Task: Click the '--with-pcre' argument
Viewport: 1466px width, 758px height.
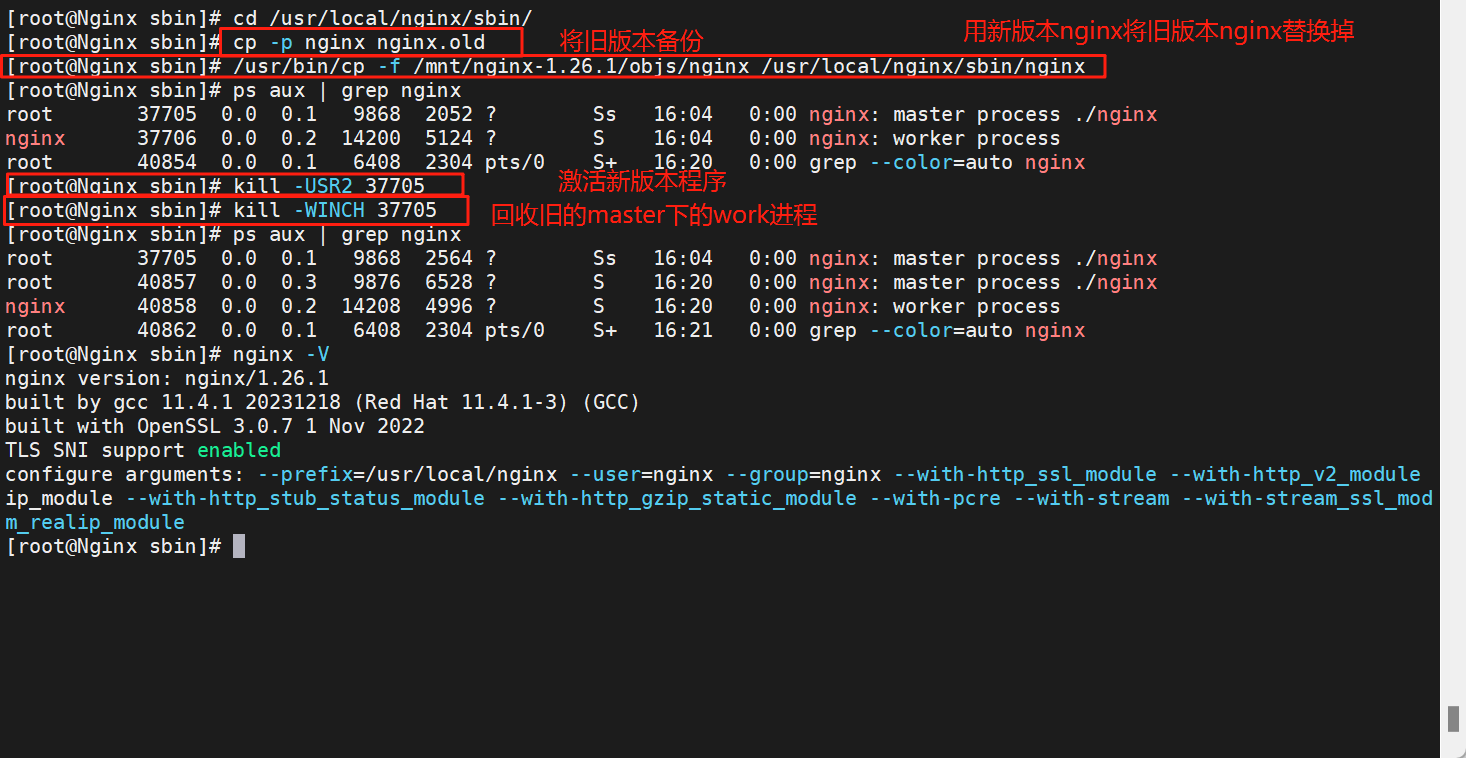Action: 935,498
